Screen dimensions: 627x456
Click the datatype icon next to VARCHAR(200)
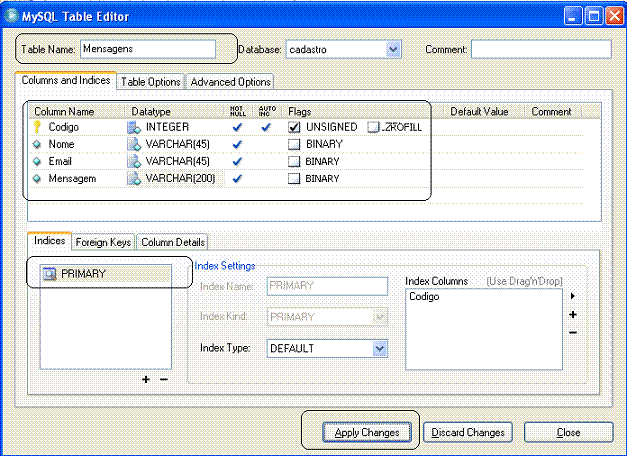tap(134, 178)
